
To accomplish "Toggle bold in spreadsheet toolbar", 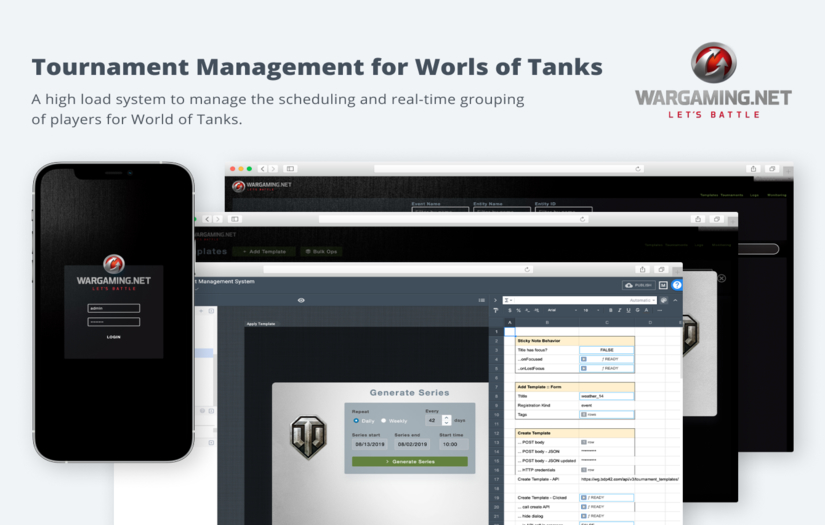I will point(610,310).
